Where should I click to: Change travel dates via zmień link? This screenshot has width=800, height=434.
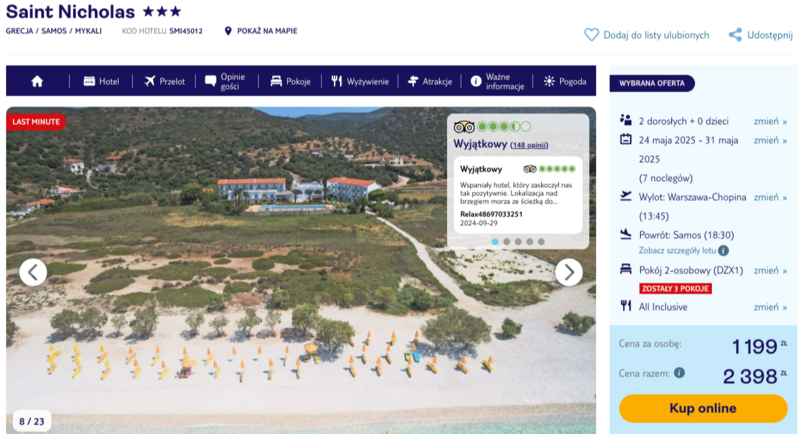pyautogui.click(x=770, y=140)
